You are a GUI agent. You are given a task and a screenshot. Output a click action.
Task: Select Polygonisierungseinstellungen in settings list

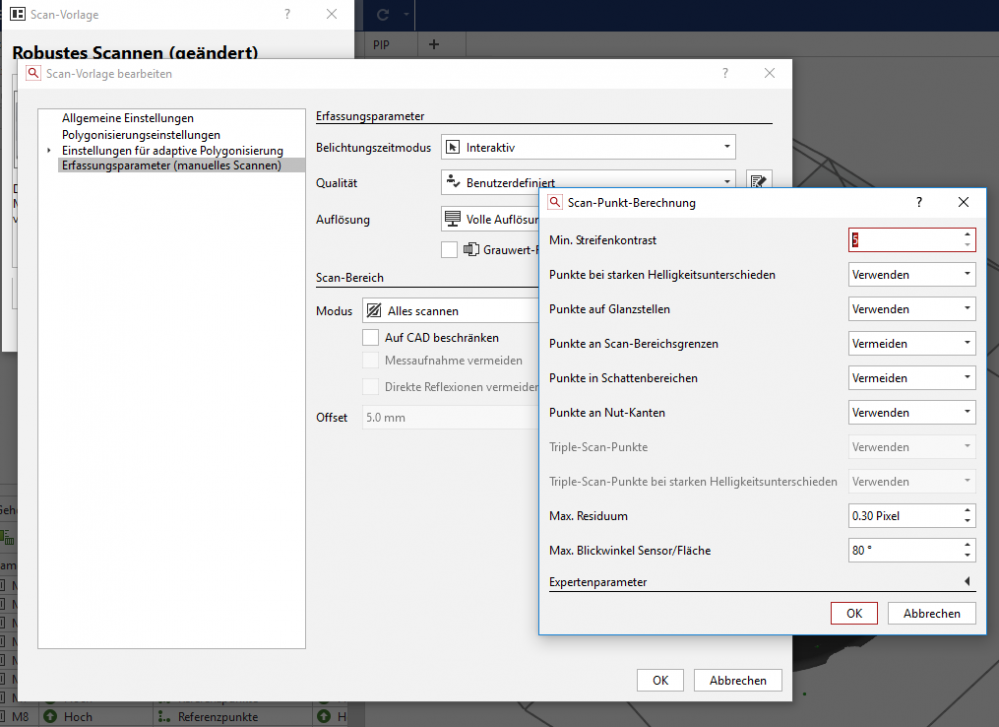click(141, 134)
